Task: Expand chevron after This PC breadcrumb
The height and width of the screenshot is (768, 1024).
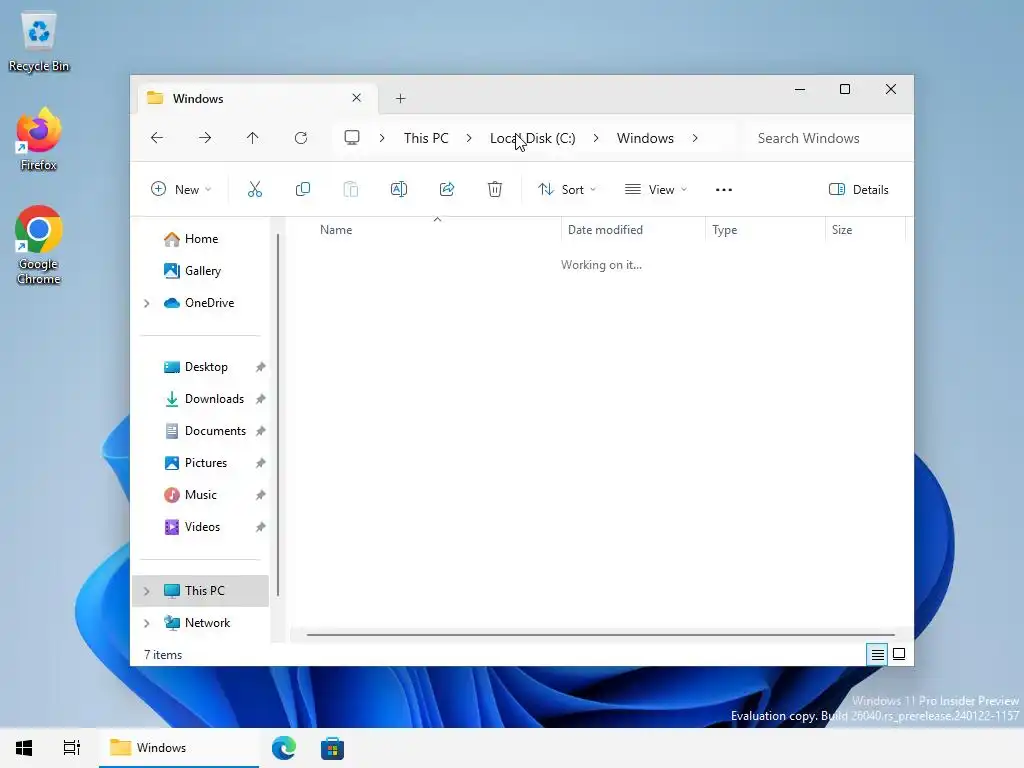Action: (x=469, y=138)
